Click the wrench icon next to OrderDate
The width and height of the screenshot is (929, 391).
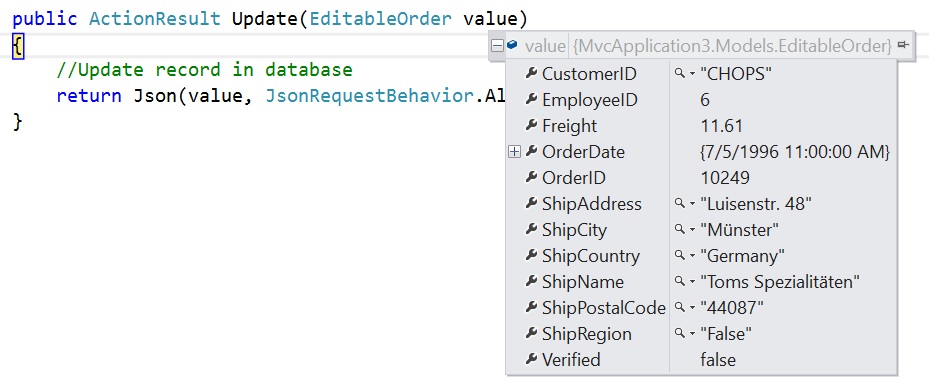pos(531,152)
